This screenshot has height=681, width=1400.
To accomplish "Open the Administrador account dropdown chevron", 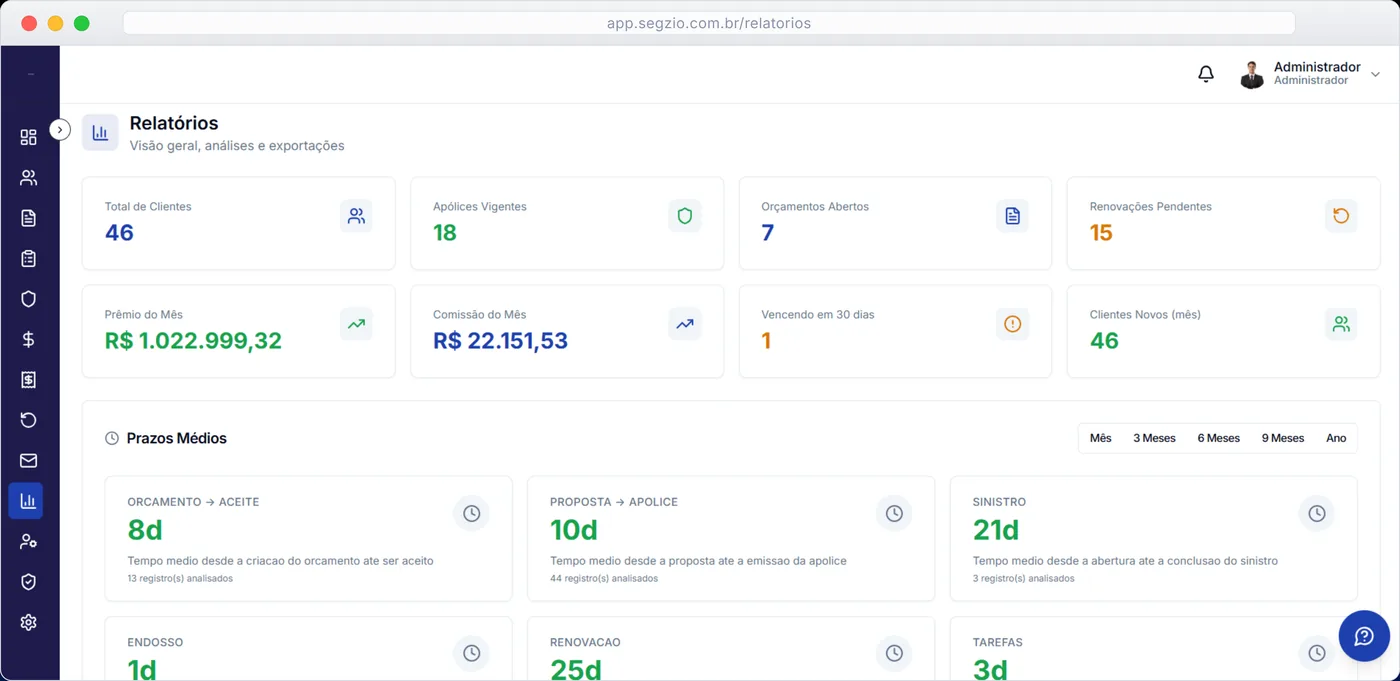I will point(1375,74).
